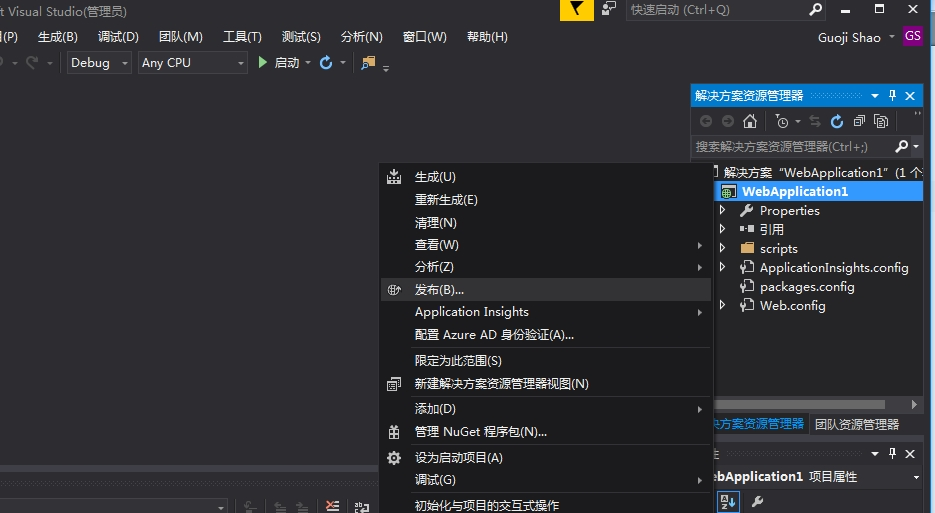Click the GS account avatar
Screen dimensions: 935x513
click(x=913, y=36)
